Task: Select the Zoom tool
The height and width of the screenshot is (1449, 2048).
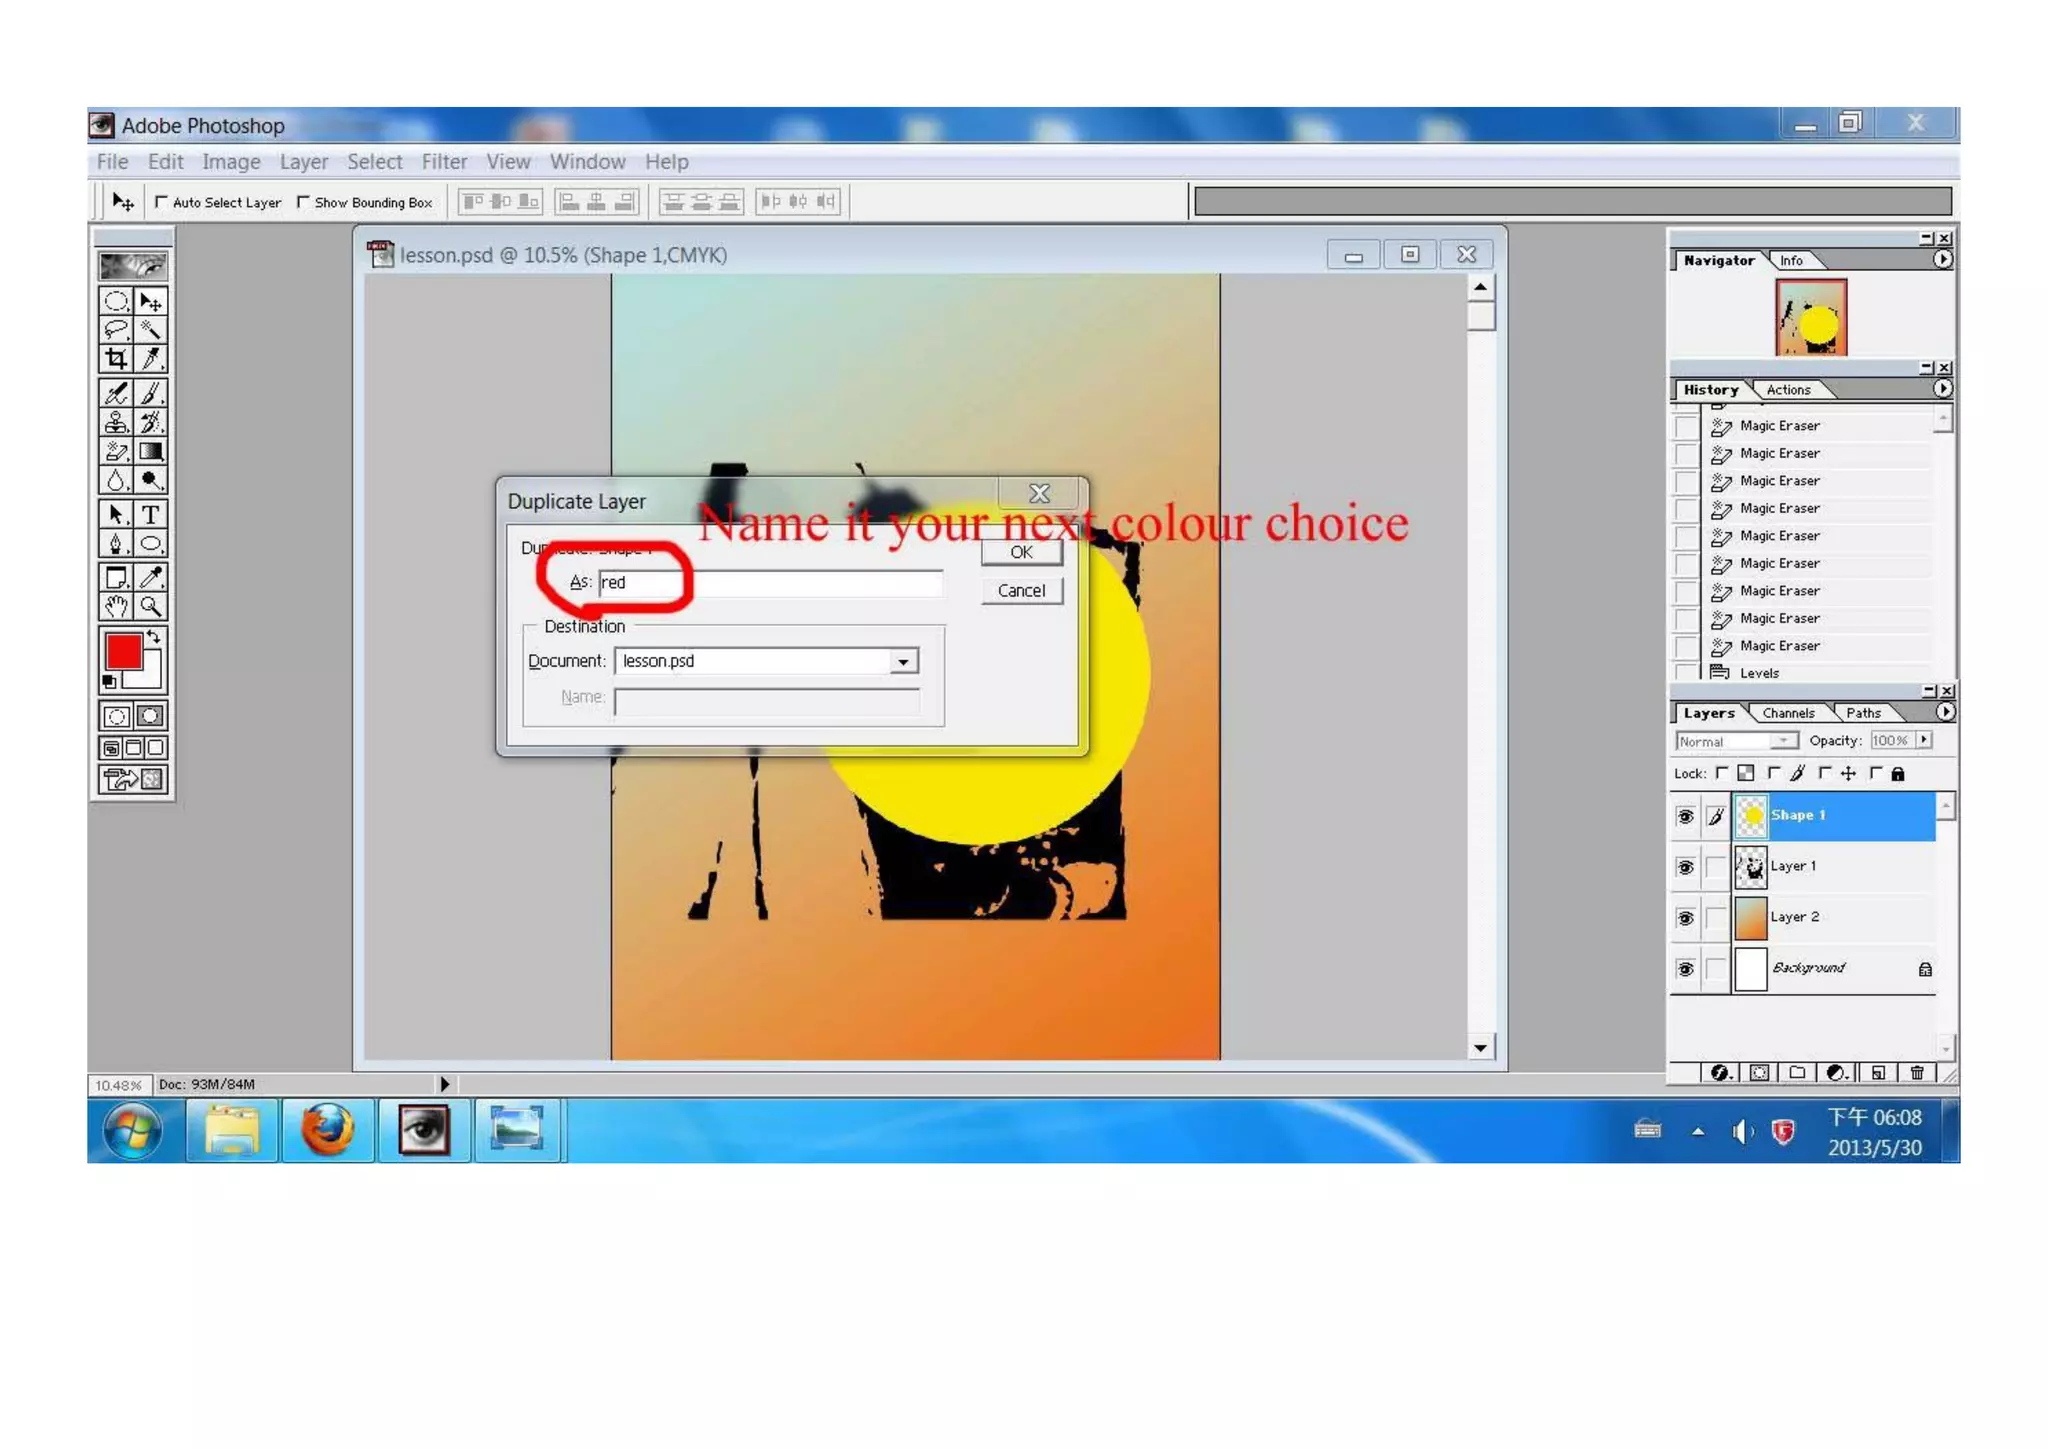Action: tap(151, 606)
